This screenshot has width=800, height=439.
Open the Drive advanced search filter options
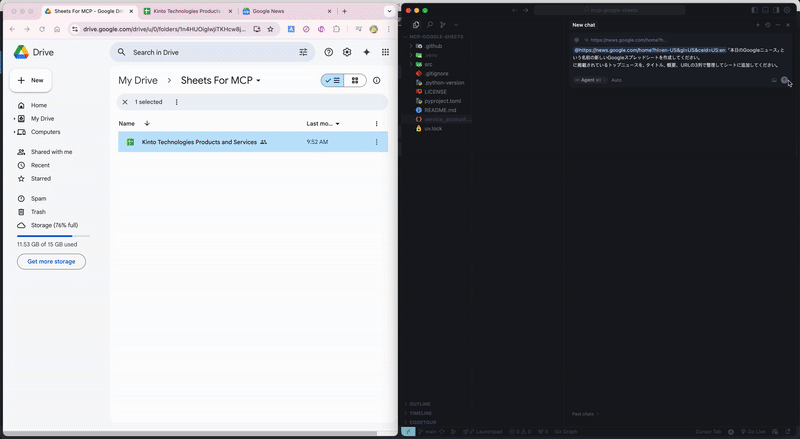(303, 52)
